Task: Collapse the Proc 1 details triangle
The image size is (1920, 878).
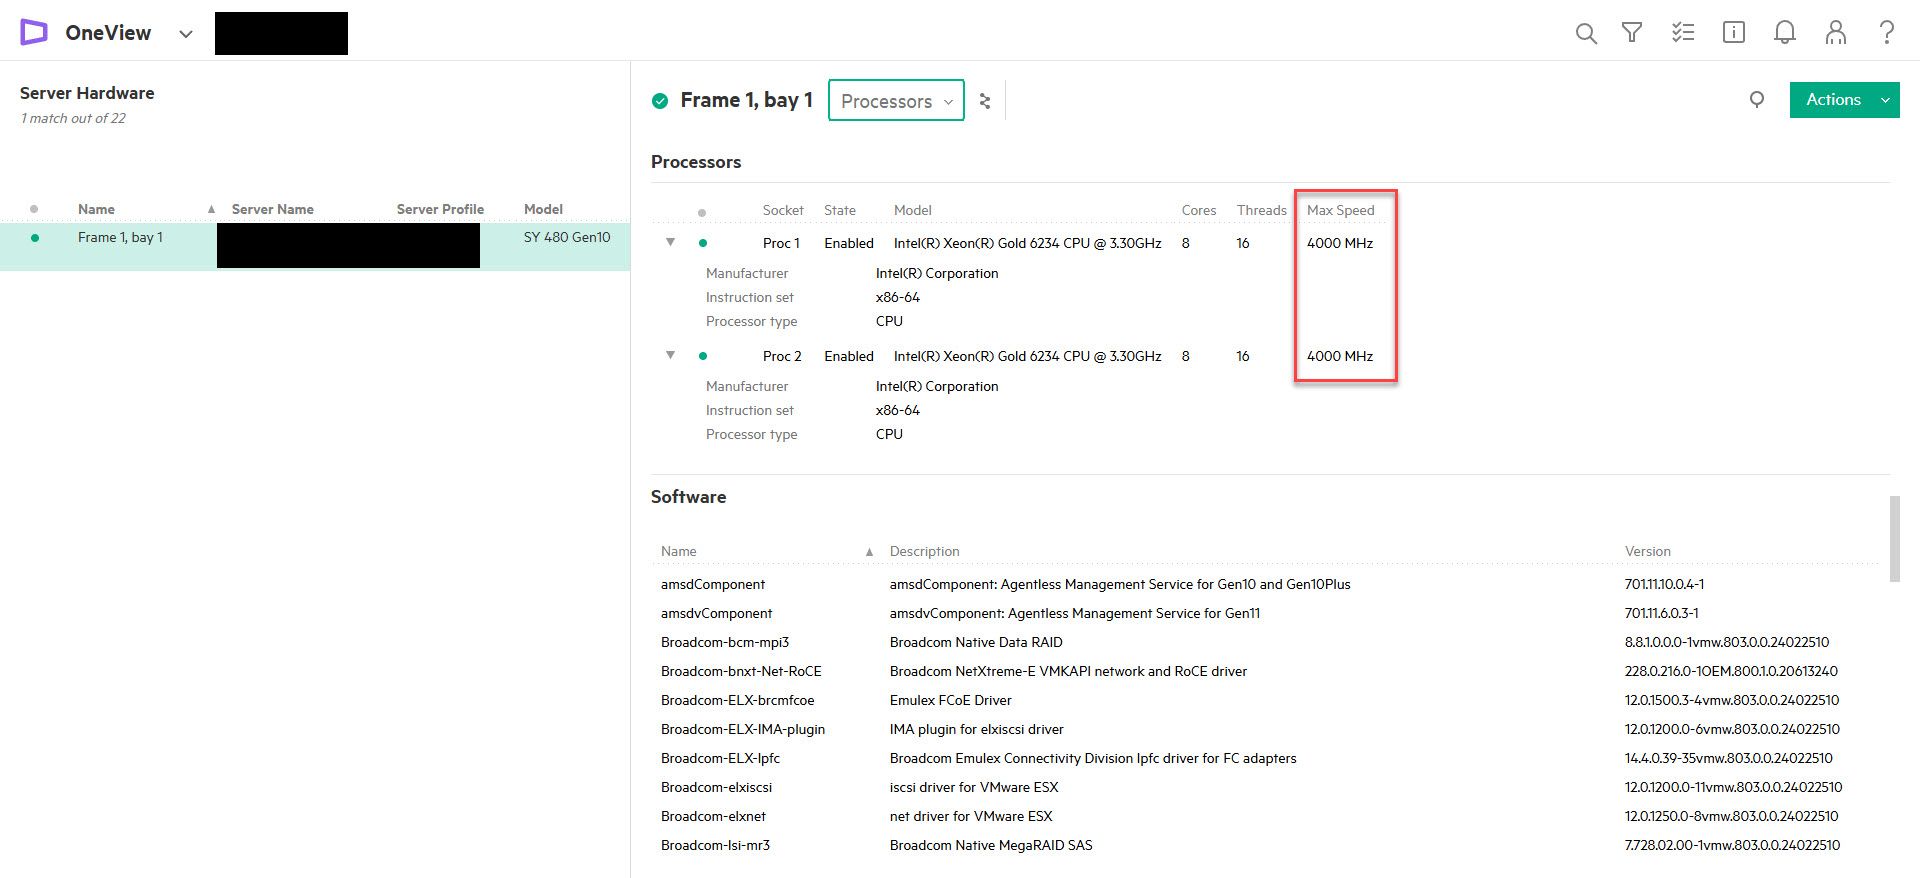Action: [x=671, y=242]
